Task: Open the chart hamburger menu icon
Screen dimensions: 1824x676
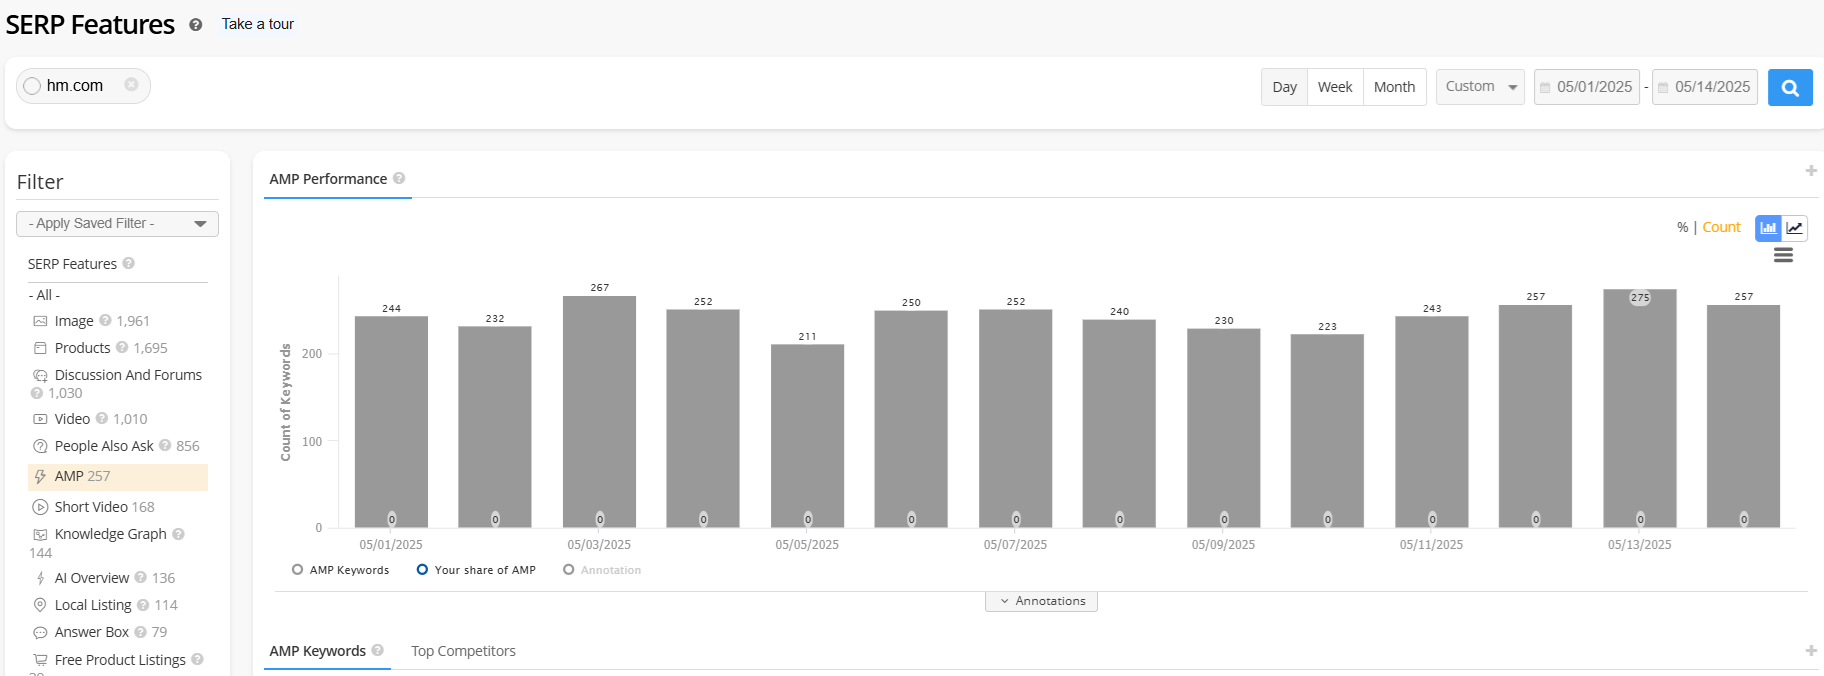Action: click(1783, 256)
